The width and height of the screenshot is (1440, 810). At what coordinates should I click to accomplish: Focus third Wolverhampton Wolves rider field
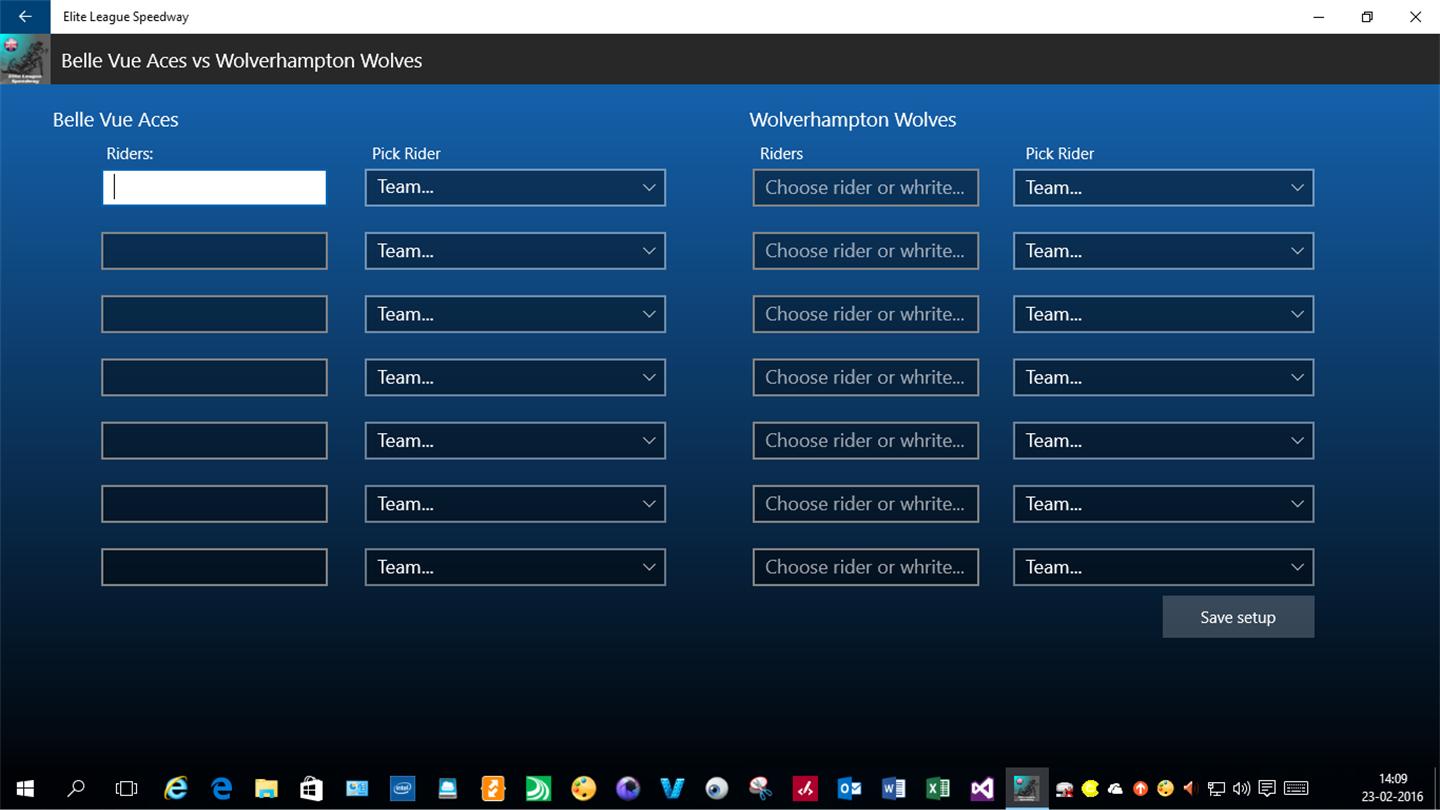(866, 314)
